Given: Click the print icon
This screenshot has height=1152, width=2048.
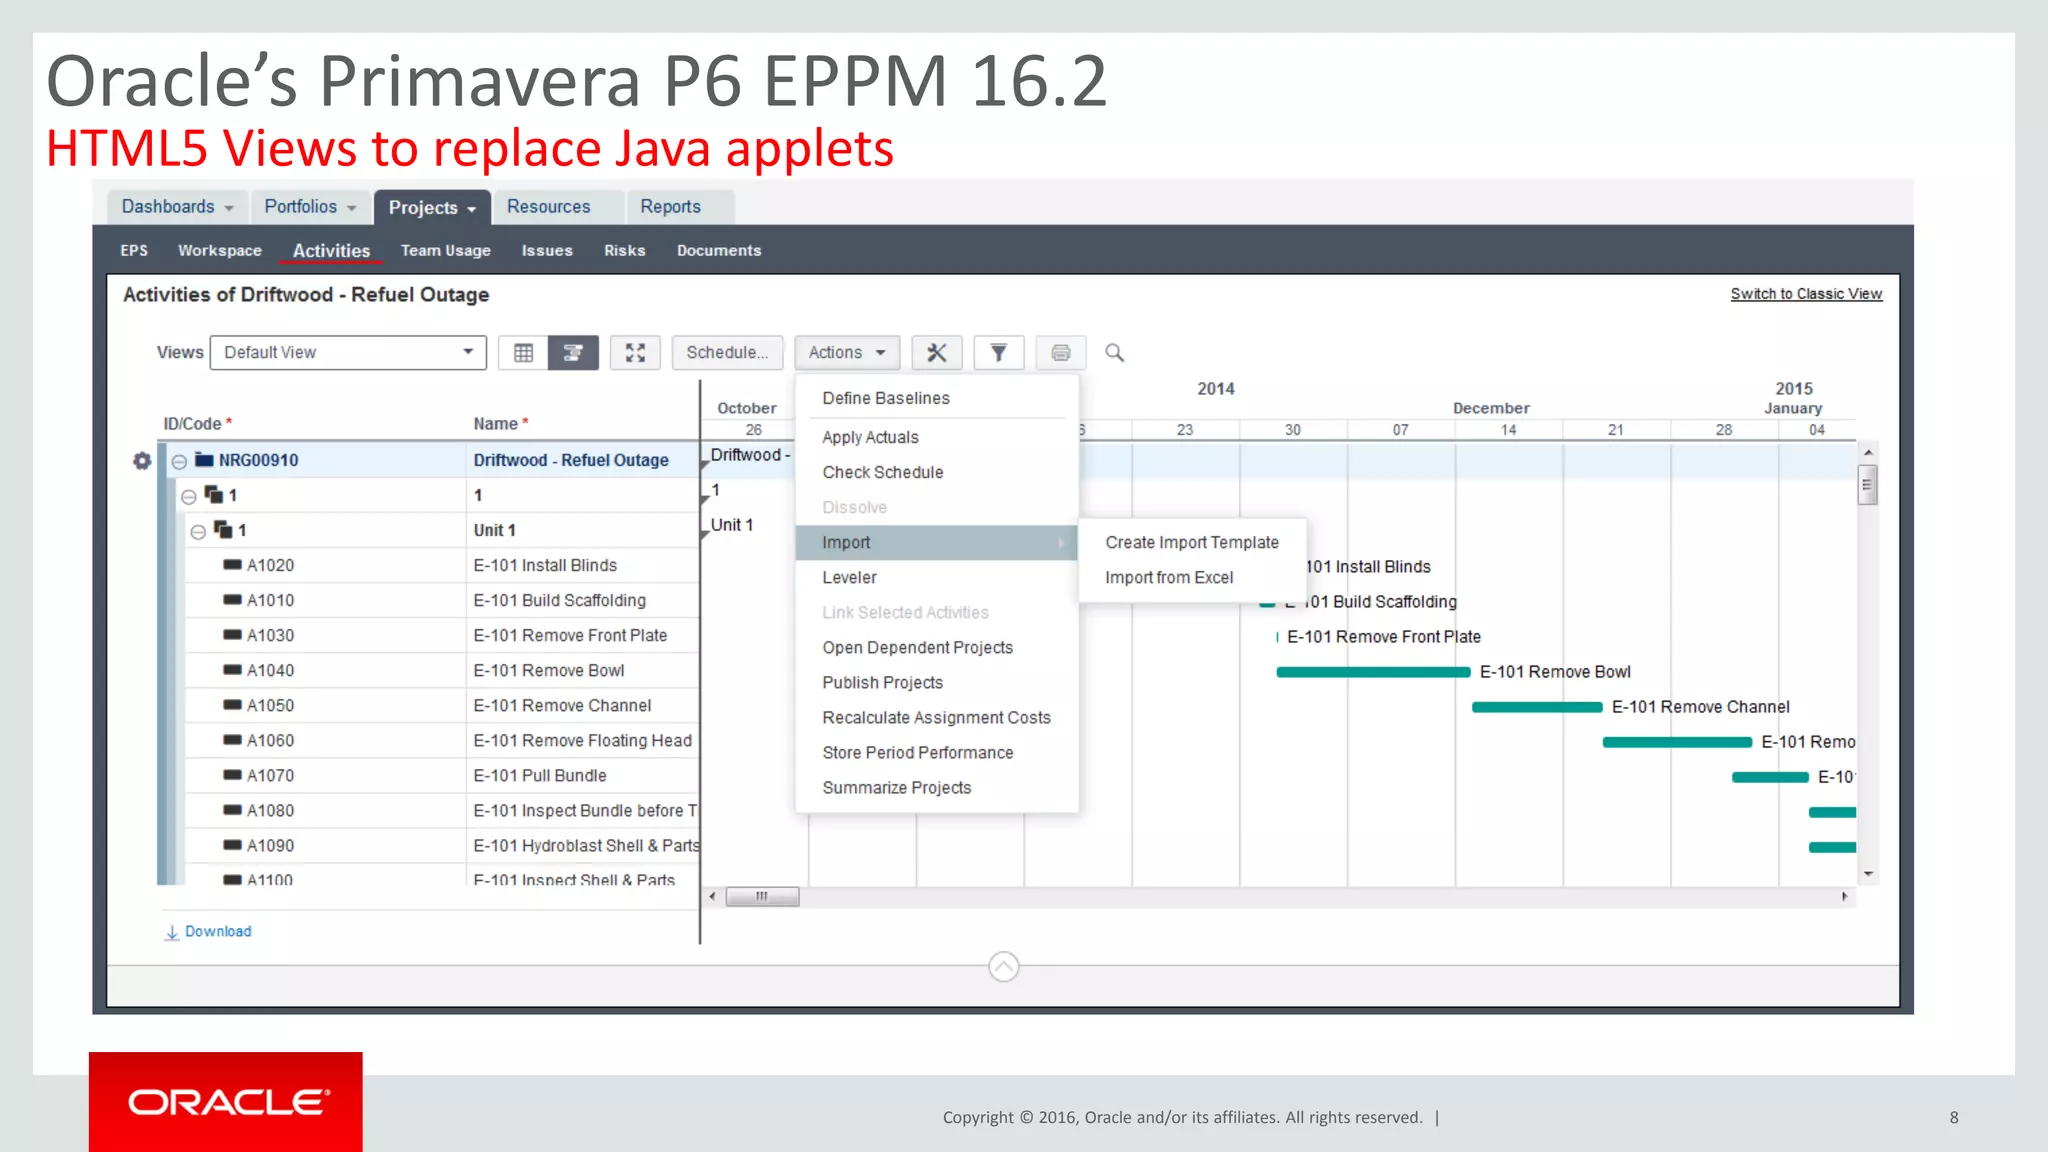Looking at the screenshot, I should coord(1061,352).
